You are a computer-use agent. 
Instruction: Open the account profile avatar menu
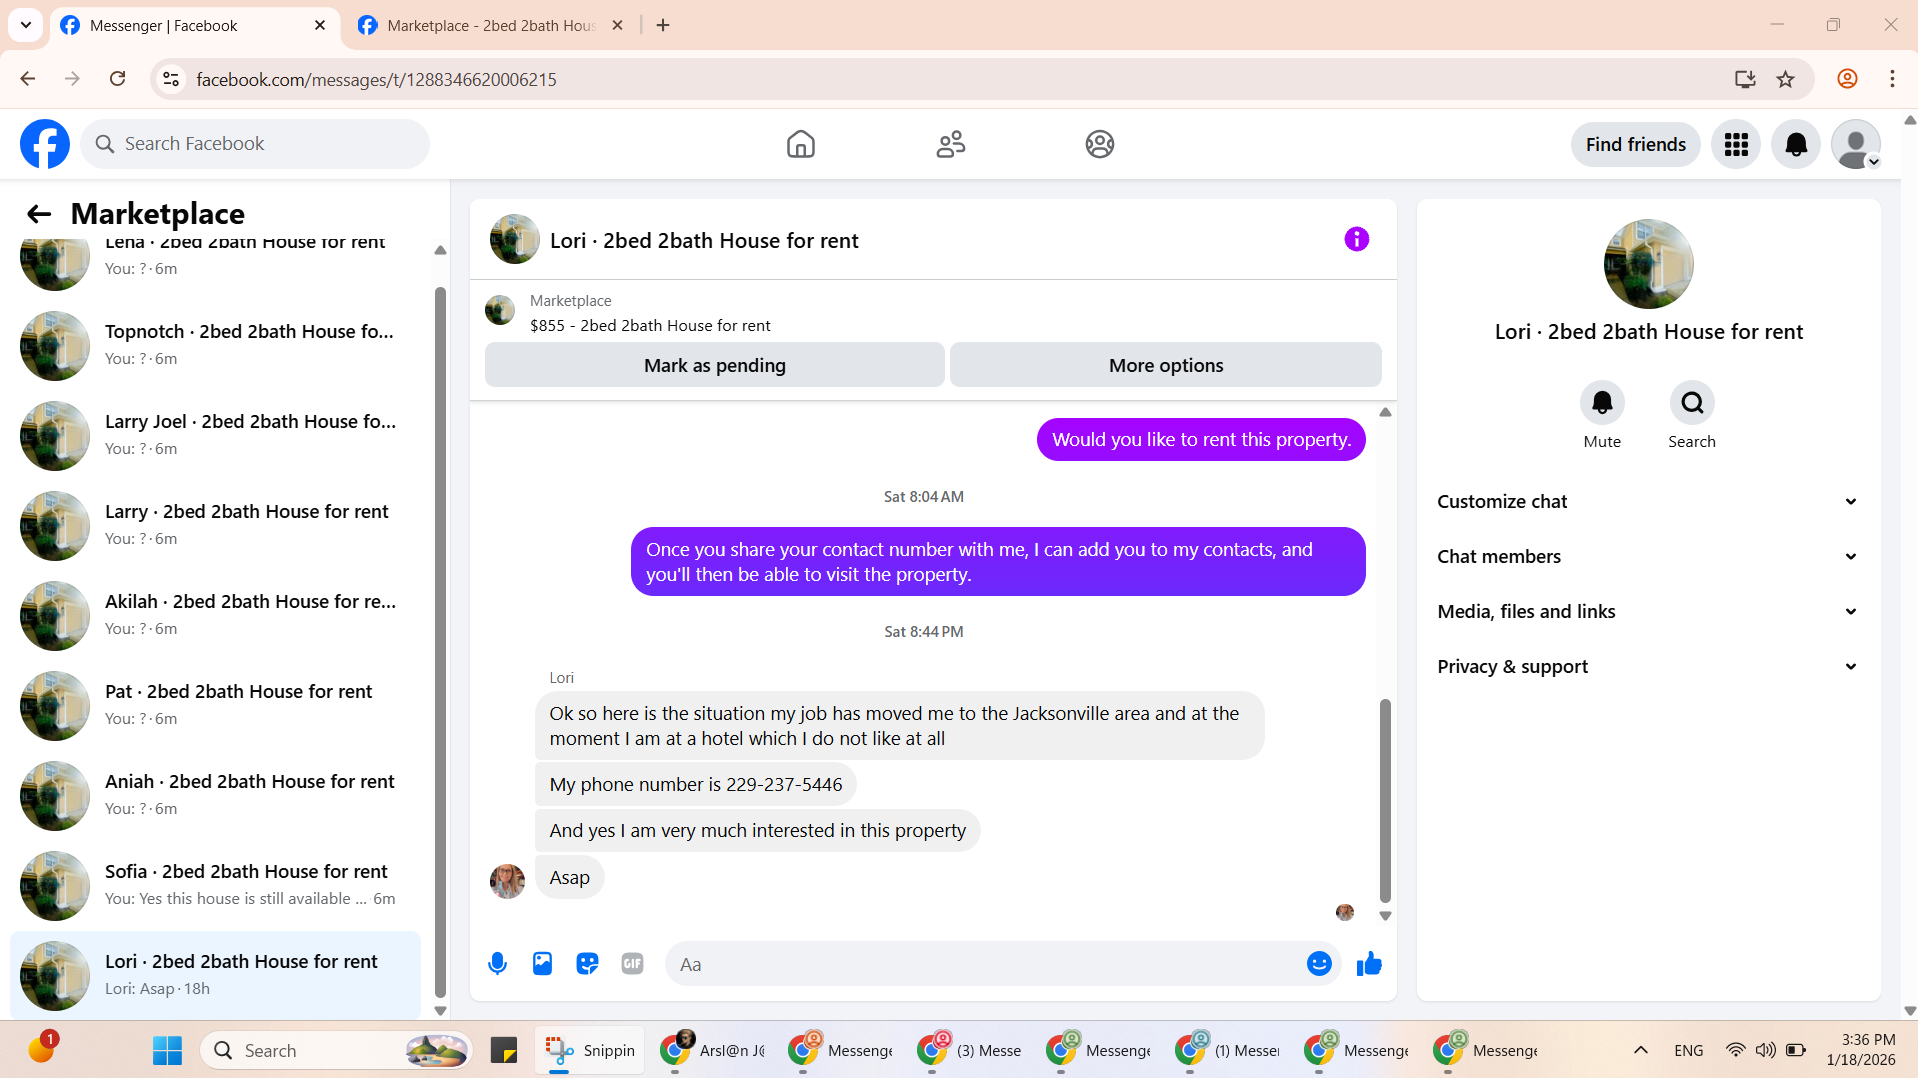1856,145
